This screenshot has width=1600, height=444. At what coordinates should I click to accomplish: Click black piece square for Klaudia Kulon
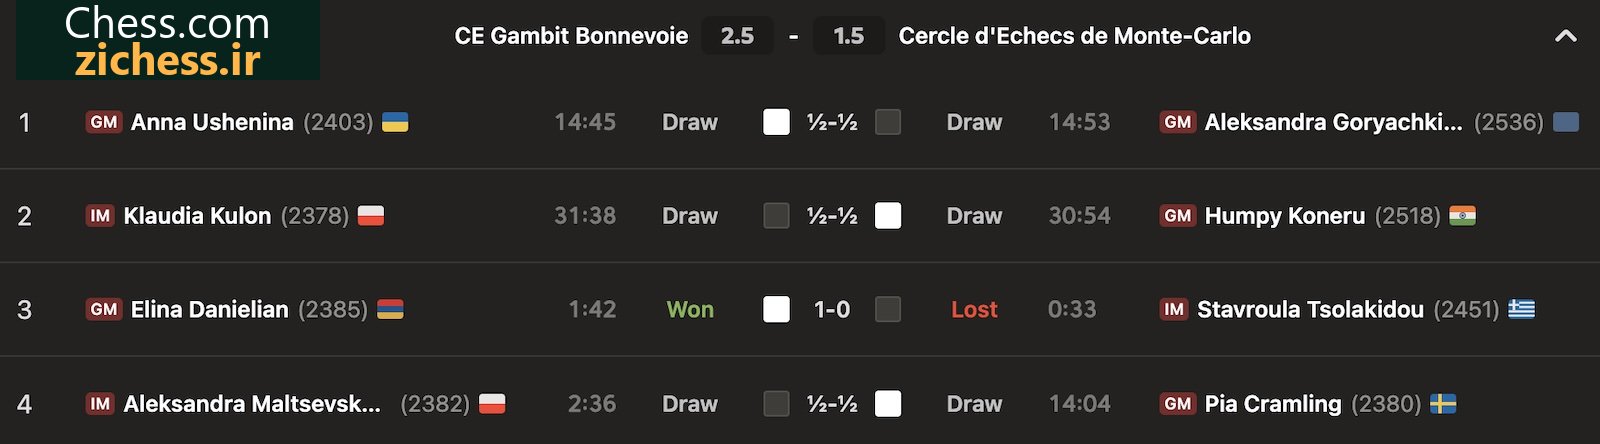click(776, 216)
